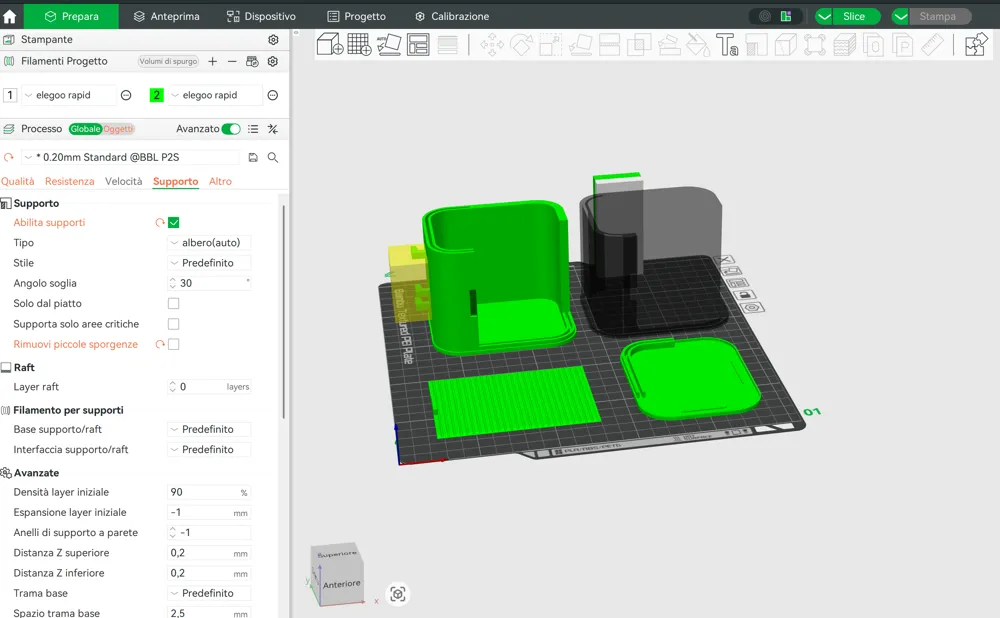
Task: Uncheck the Abilita supporti checkbox
Action: coord(173,223)
